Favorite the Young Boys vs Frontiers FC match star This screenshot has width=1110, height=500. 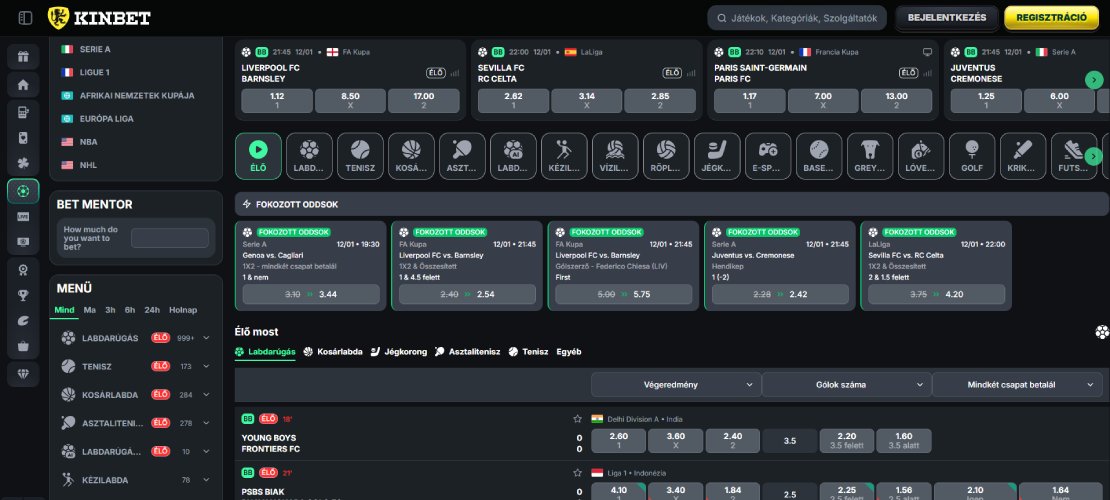577,419
